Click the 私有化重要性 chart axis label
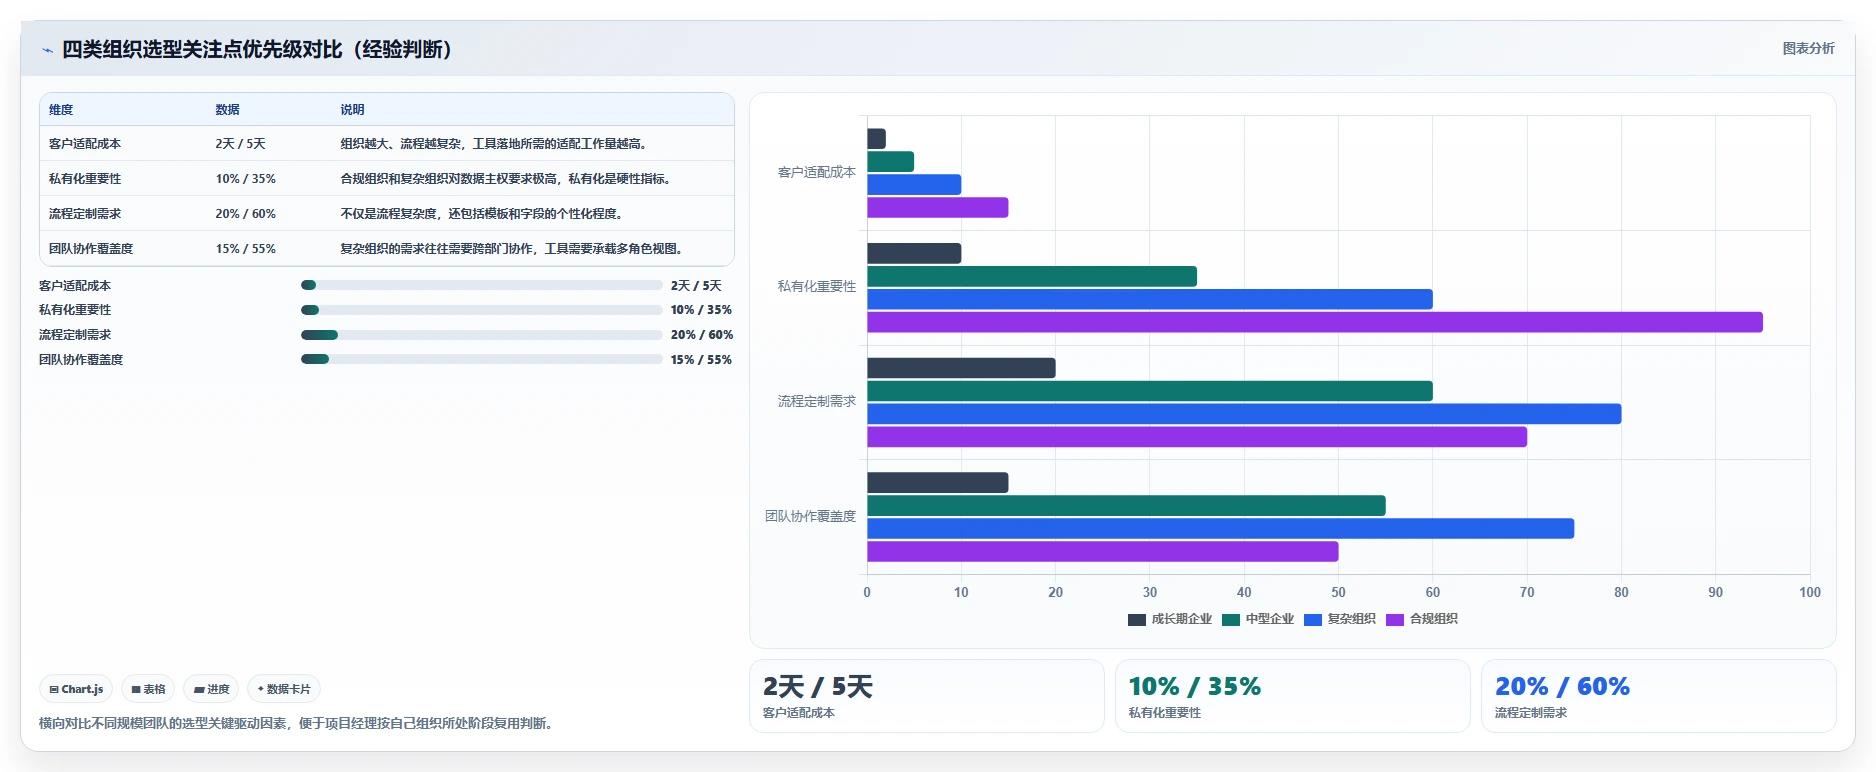Screen dimensions: 1876x772 pos(817,286)
